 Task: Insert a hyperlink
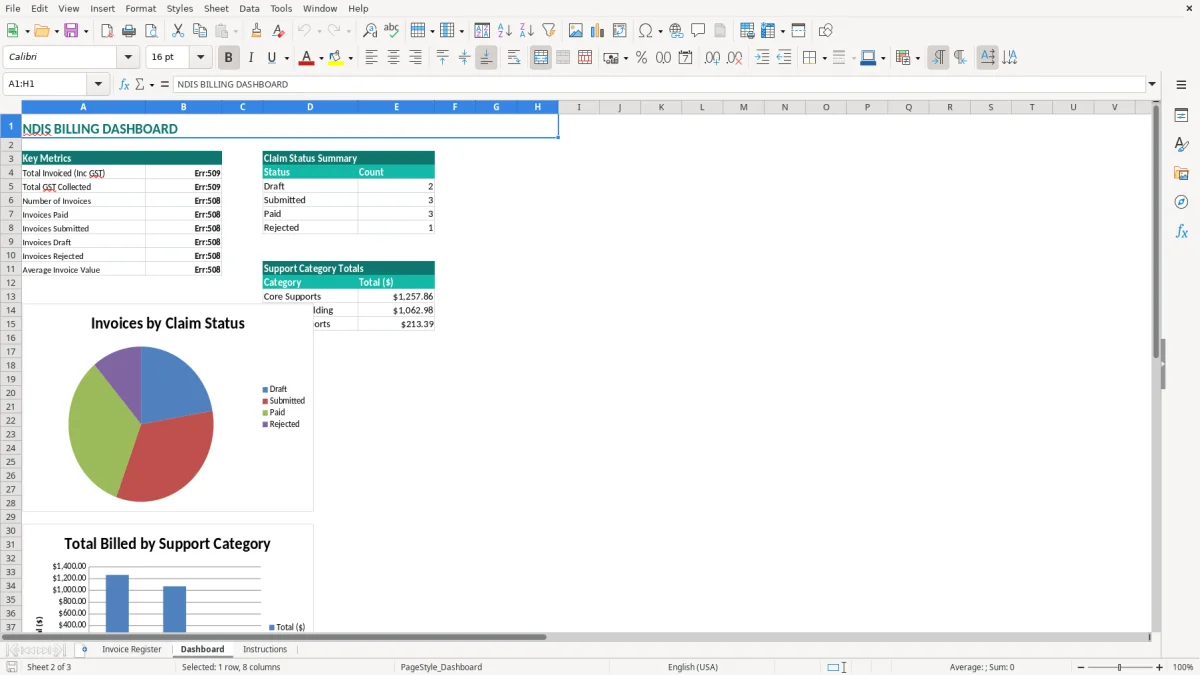[x=676, y=31]
